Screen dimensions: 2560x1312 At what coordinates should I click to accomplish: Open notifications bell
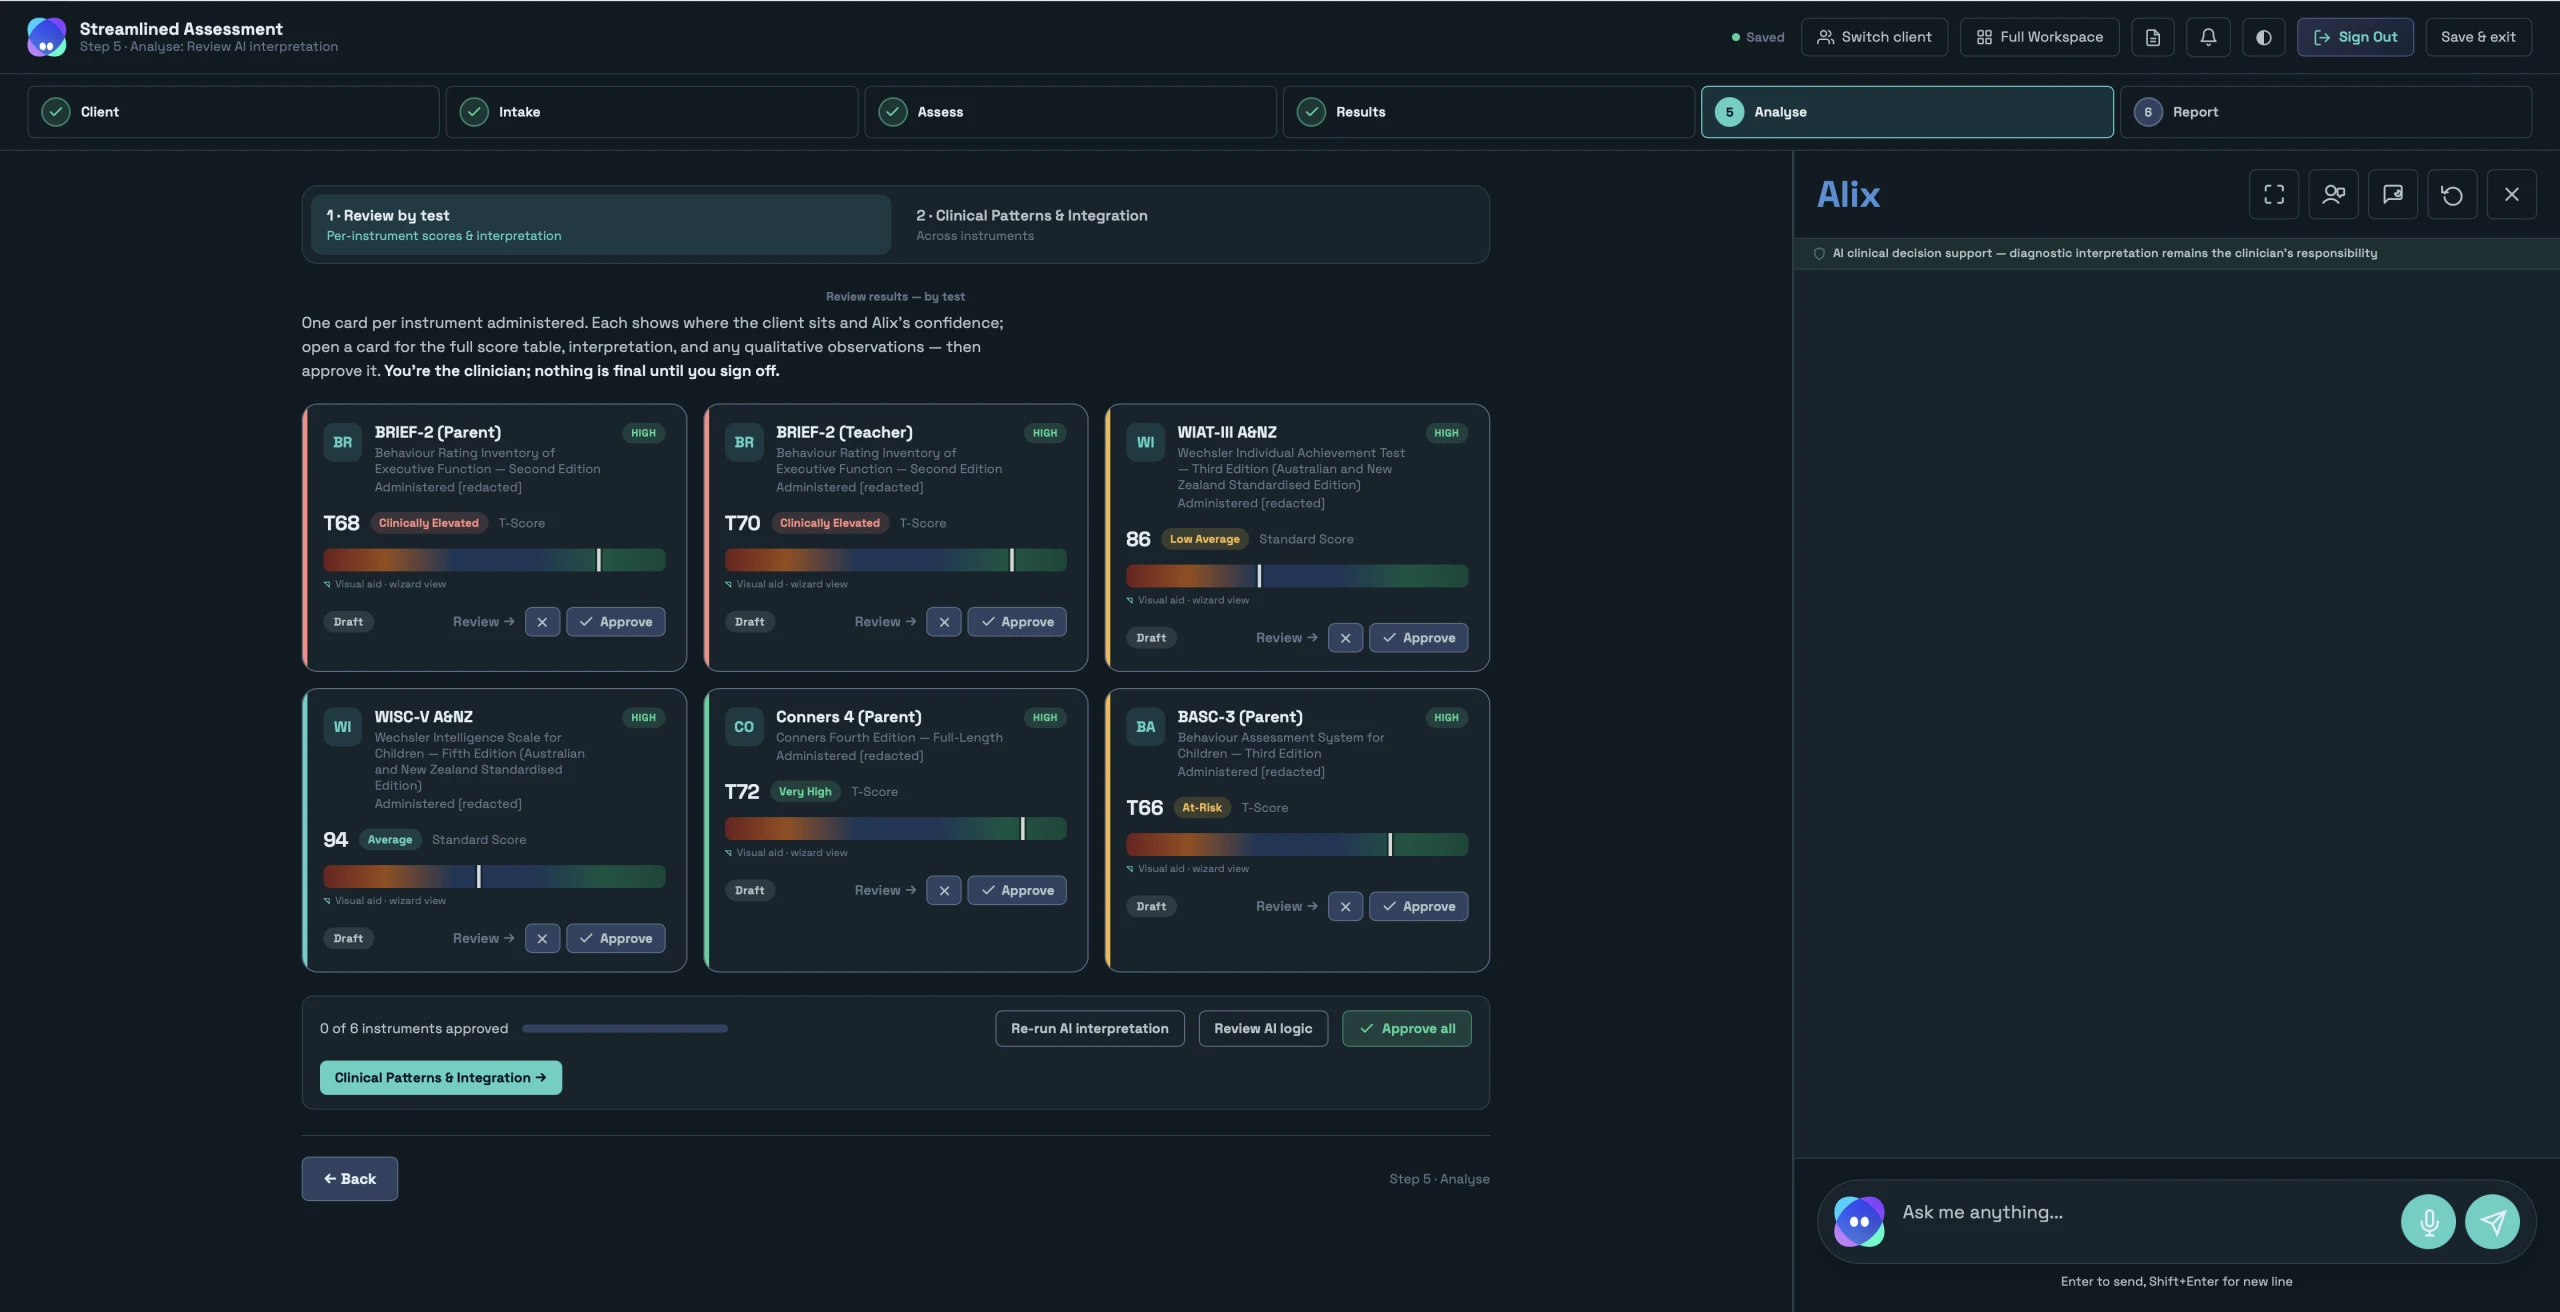2208,37
